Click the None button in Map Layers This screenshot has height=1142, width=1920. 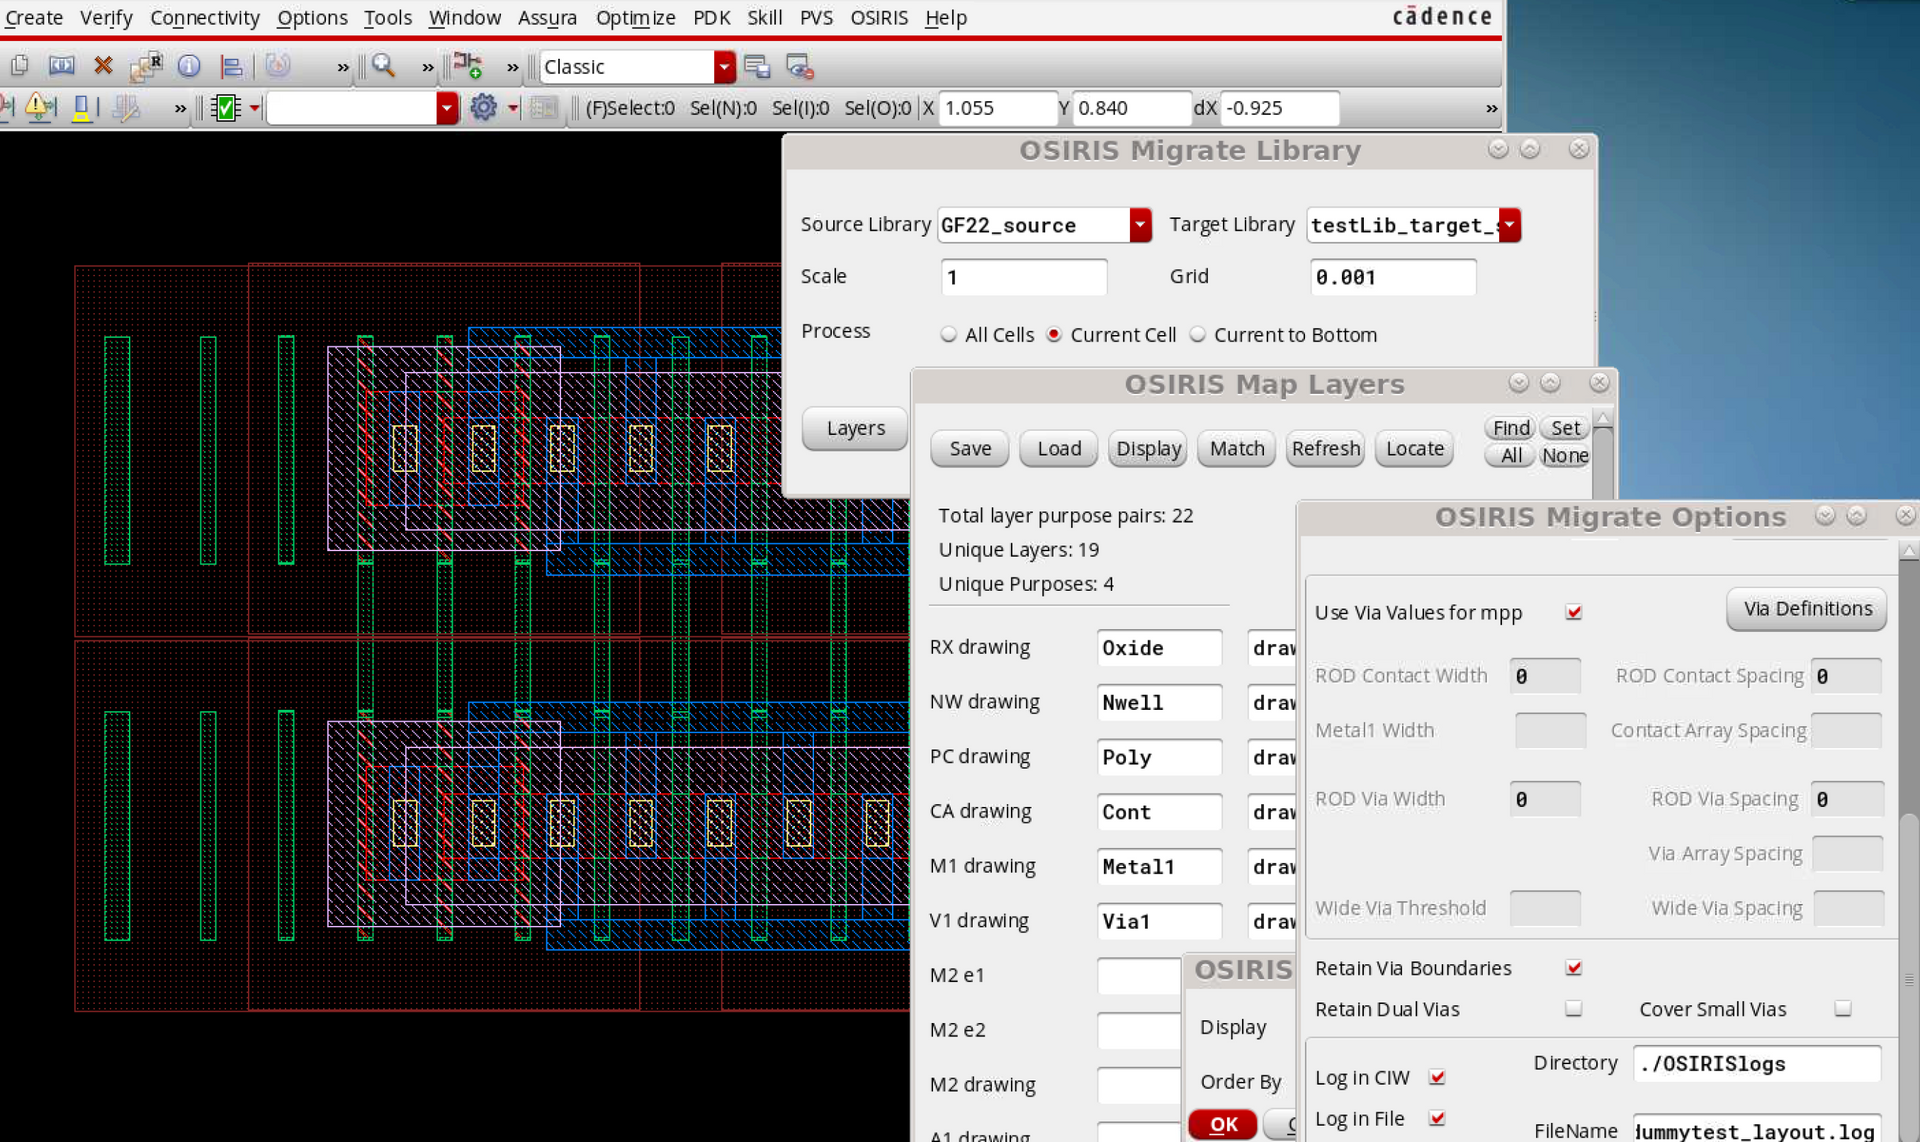click(1565, 456)
